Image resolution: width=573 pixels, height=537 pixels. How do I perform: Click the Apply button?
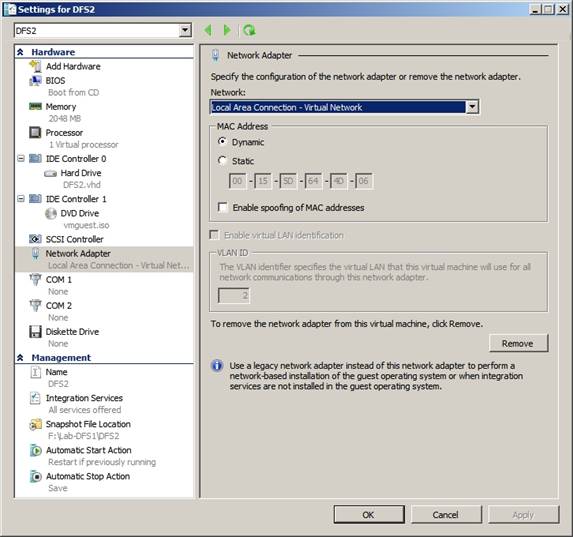tap(524, 515)
